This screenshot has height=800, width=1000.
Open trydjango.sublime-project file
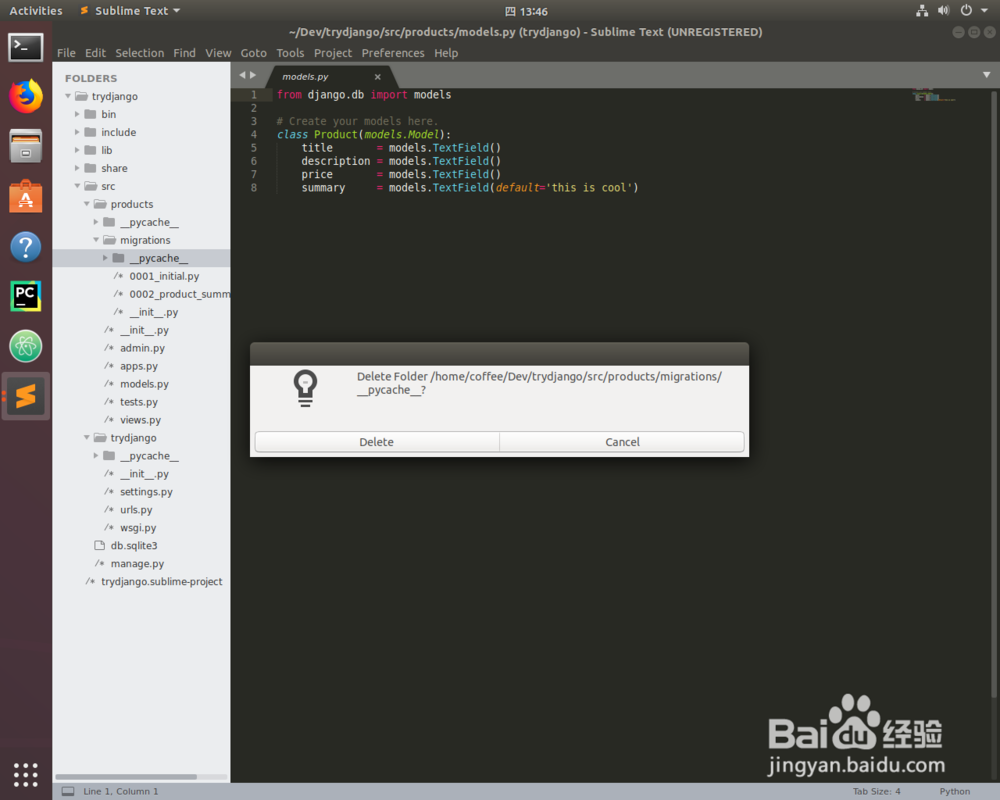click(161, 581)
